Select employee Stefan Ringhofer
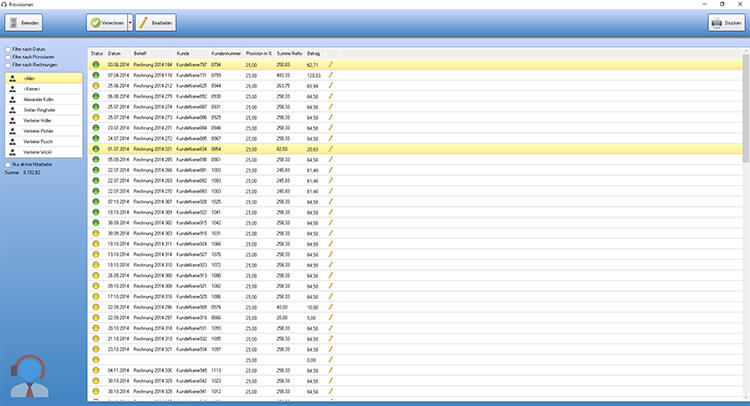This screenshot has height=406, width=750. click(x=44, y=110)
